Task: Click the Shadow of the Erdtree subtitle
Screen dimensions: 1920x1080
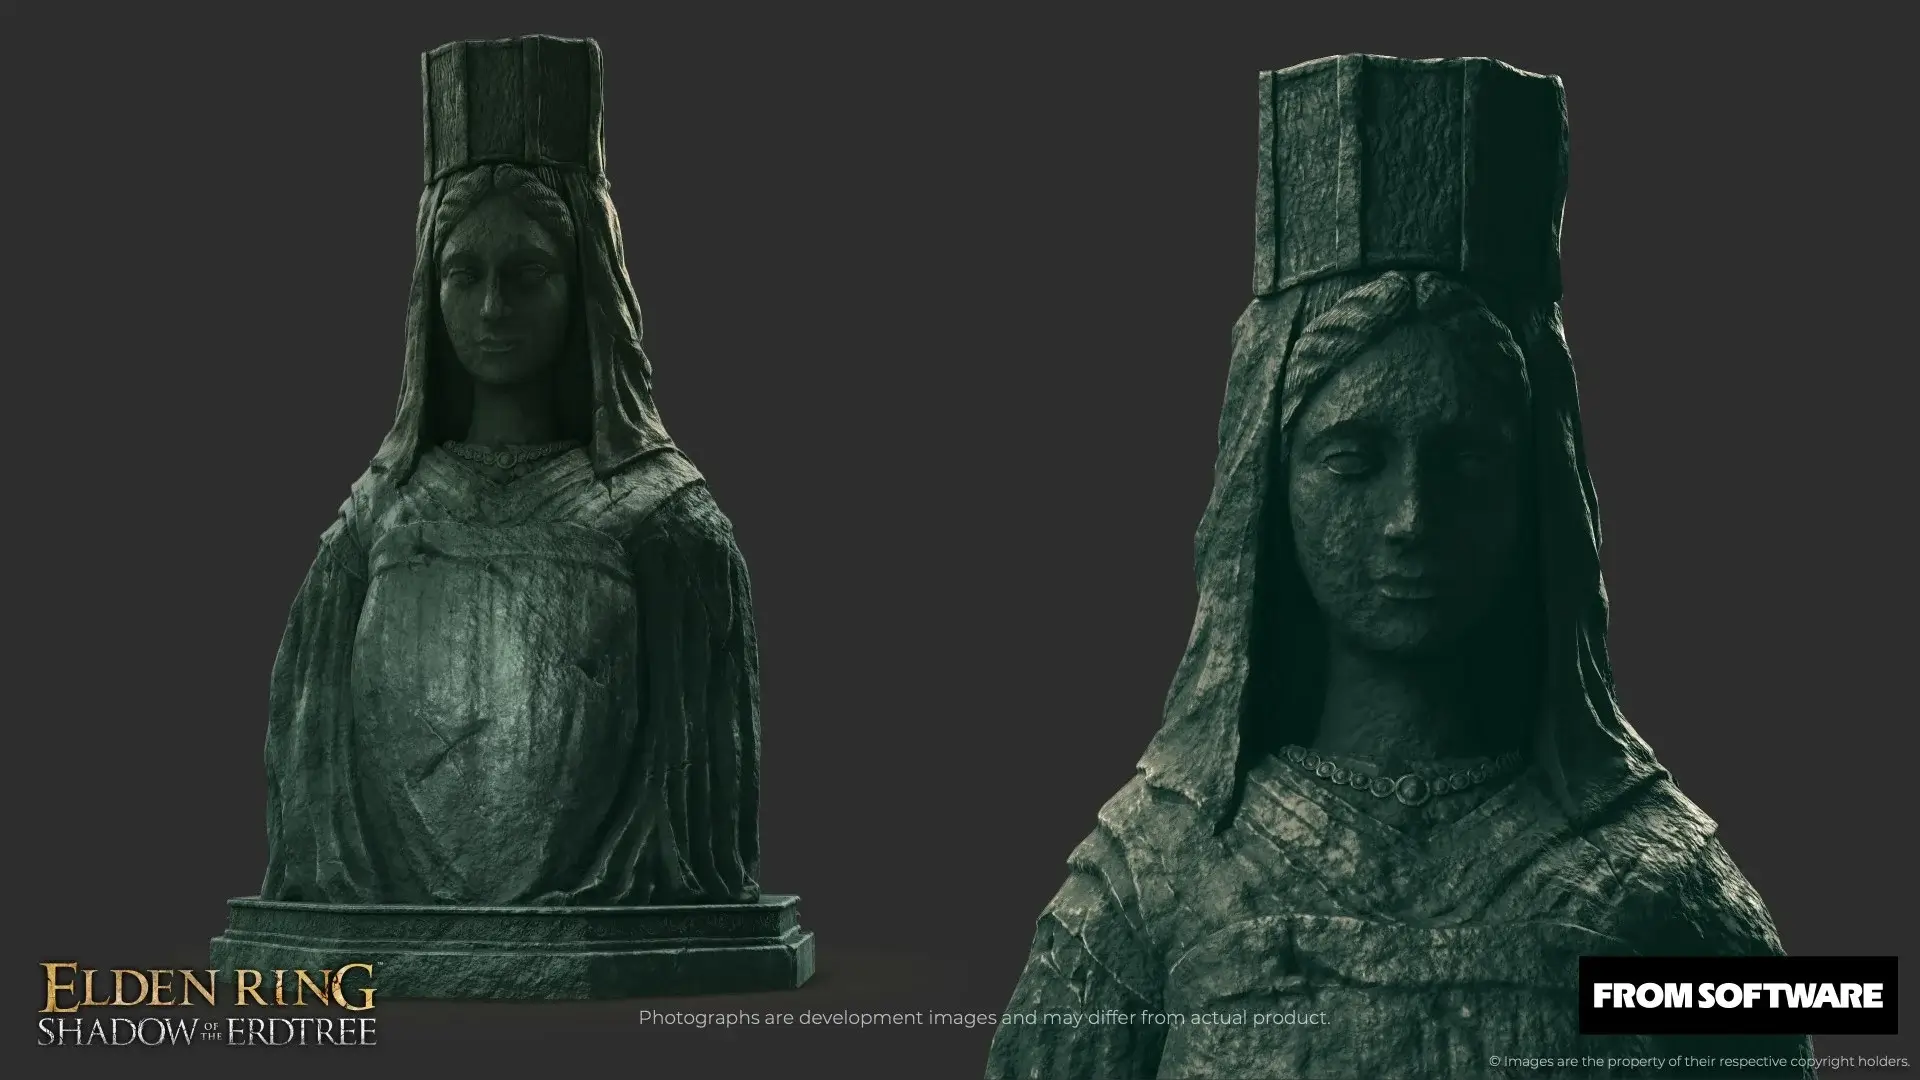Action: (x=207, y=1031)
